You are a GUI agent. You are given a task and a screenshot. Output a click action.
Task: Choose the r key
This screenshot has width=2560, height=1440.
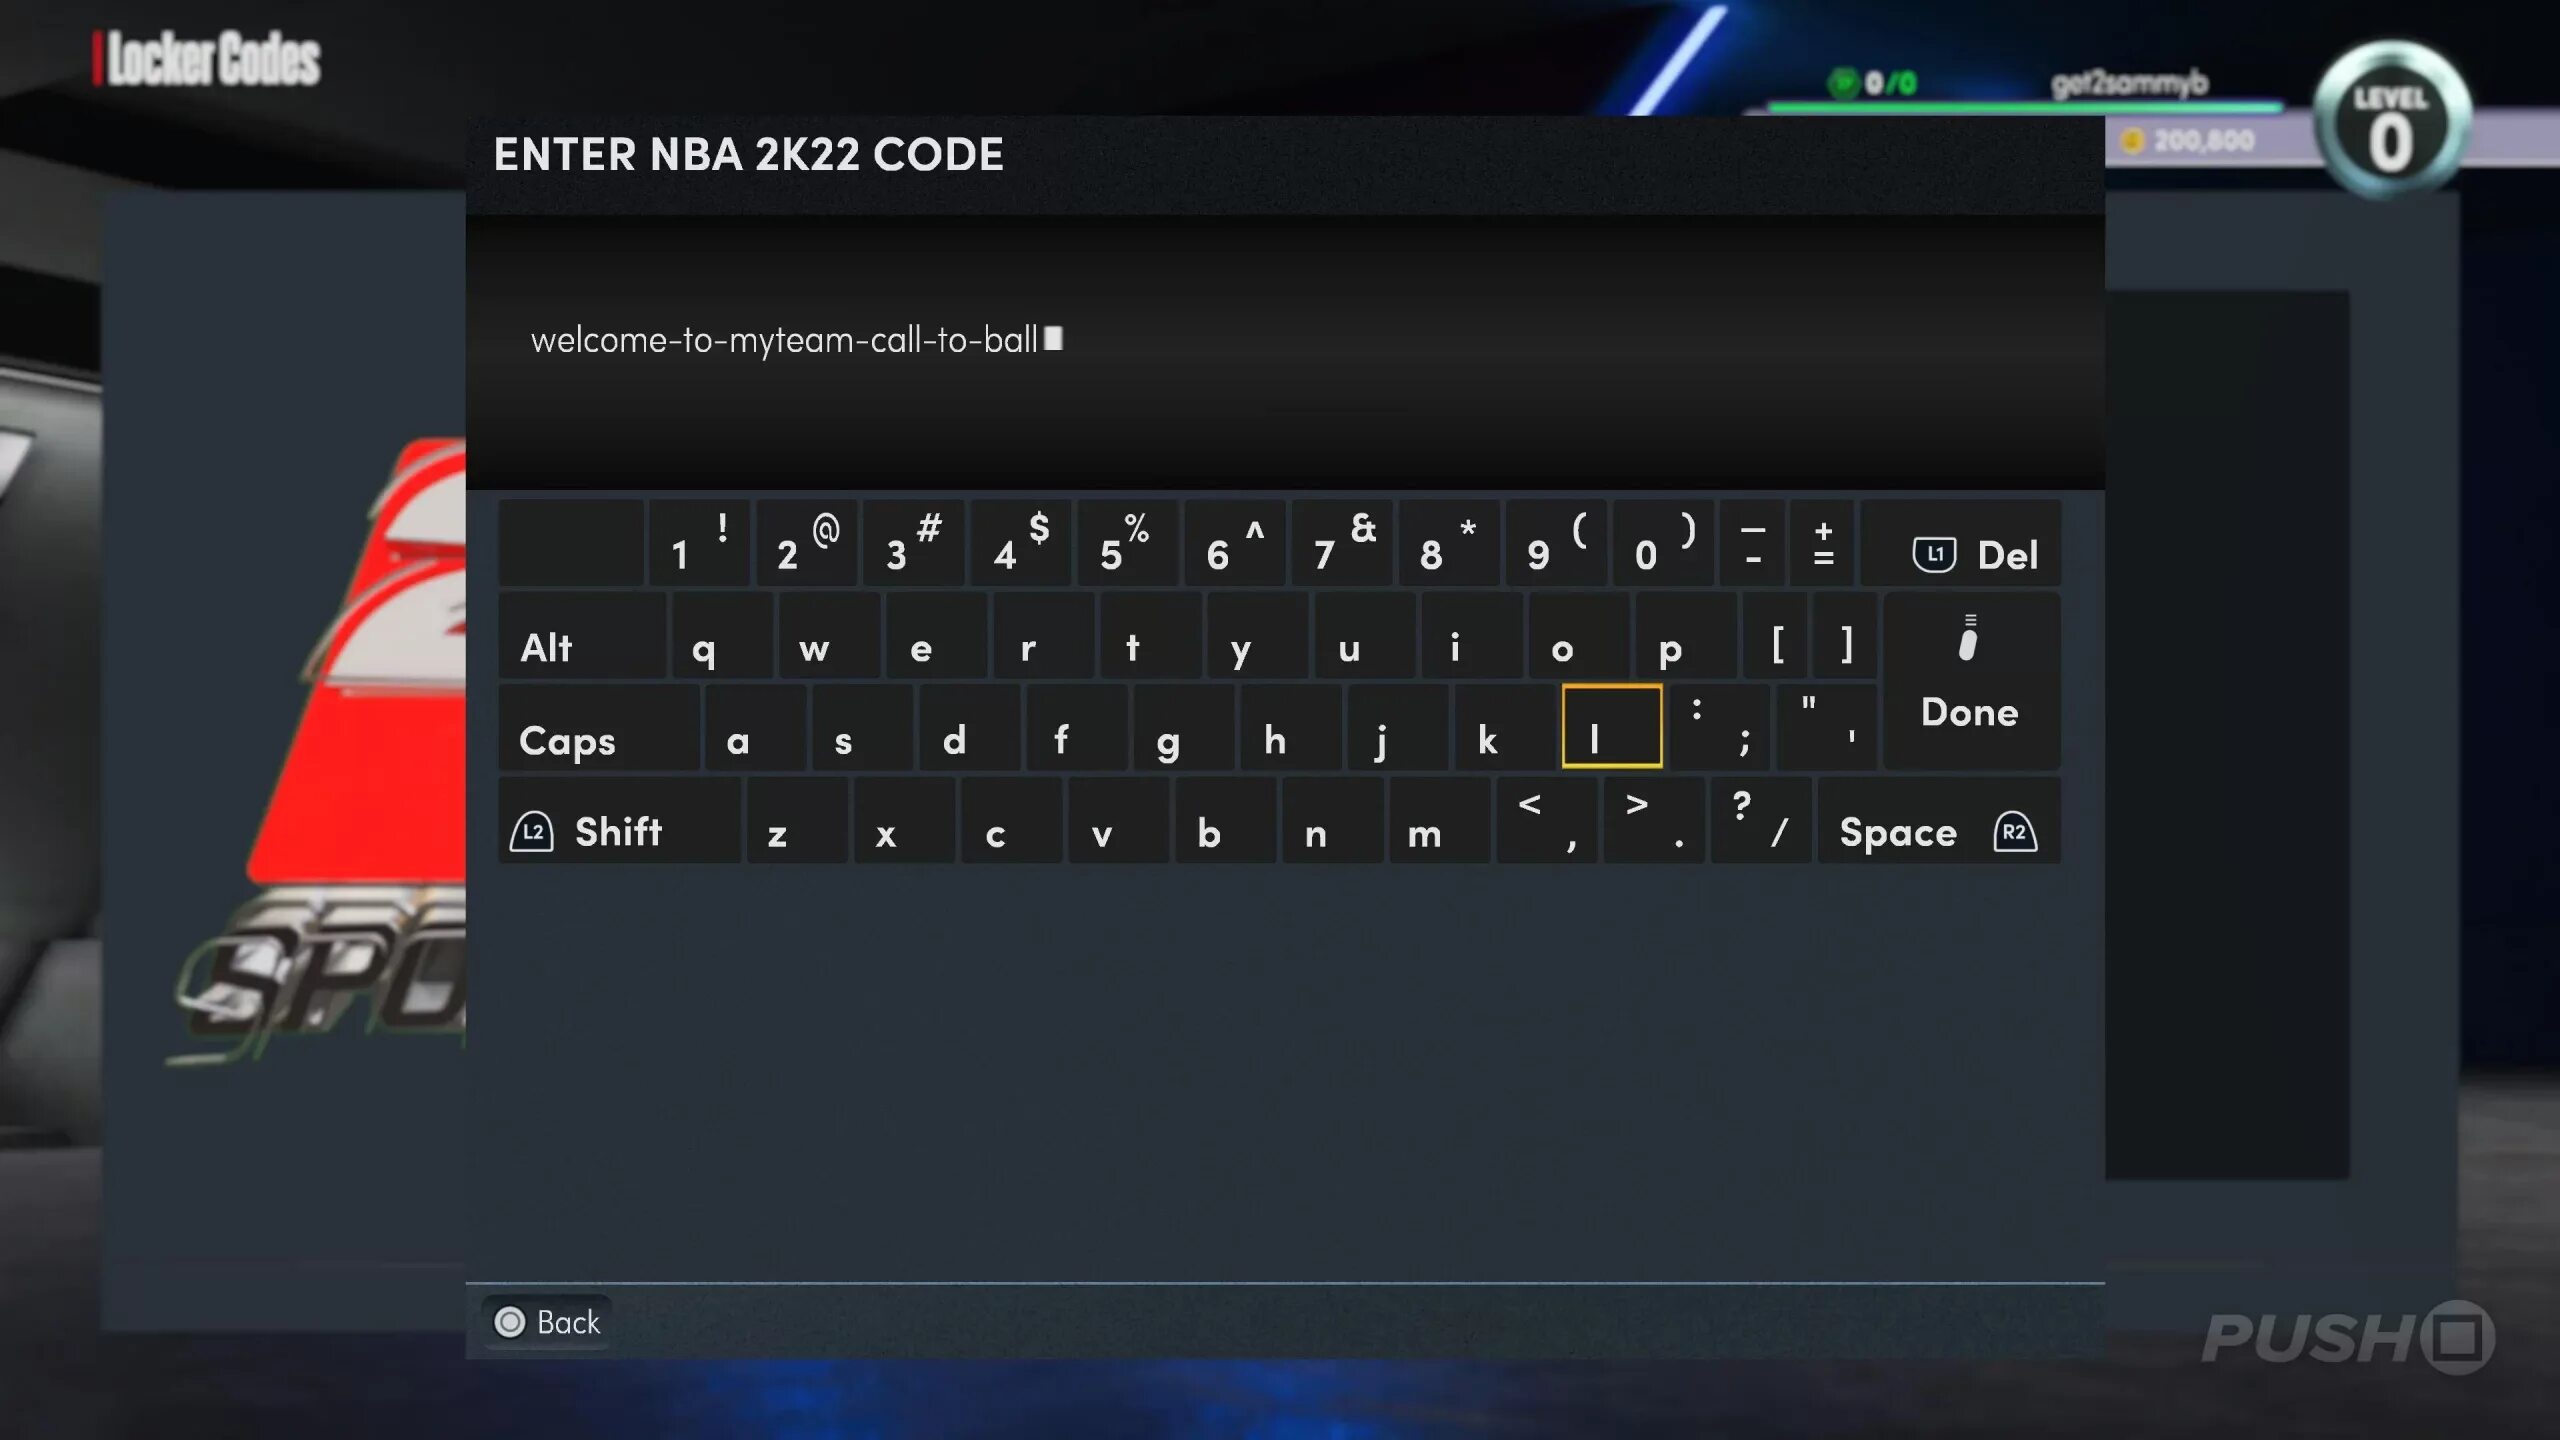tap(1044, 636)
